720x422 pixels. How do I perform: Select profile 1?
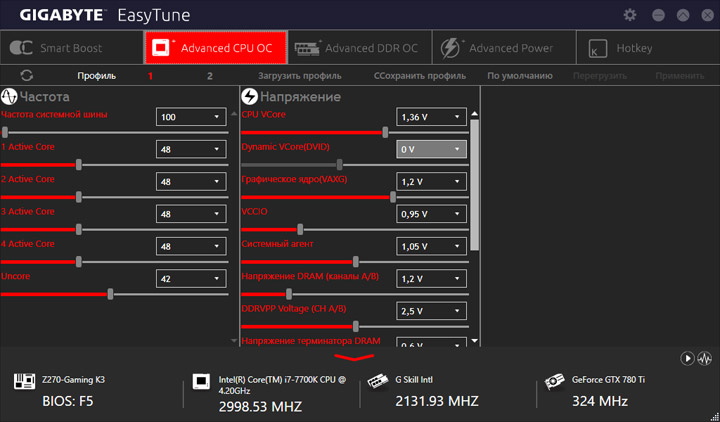(x=150, y=76)
